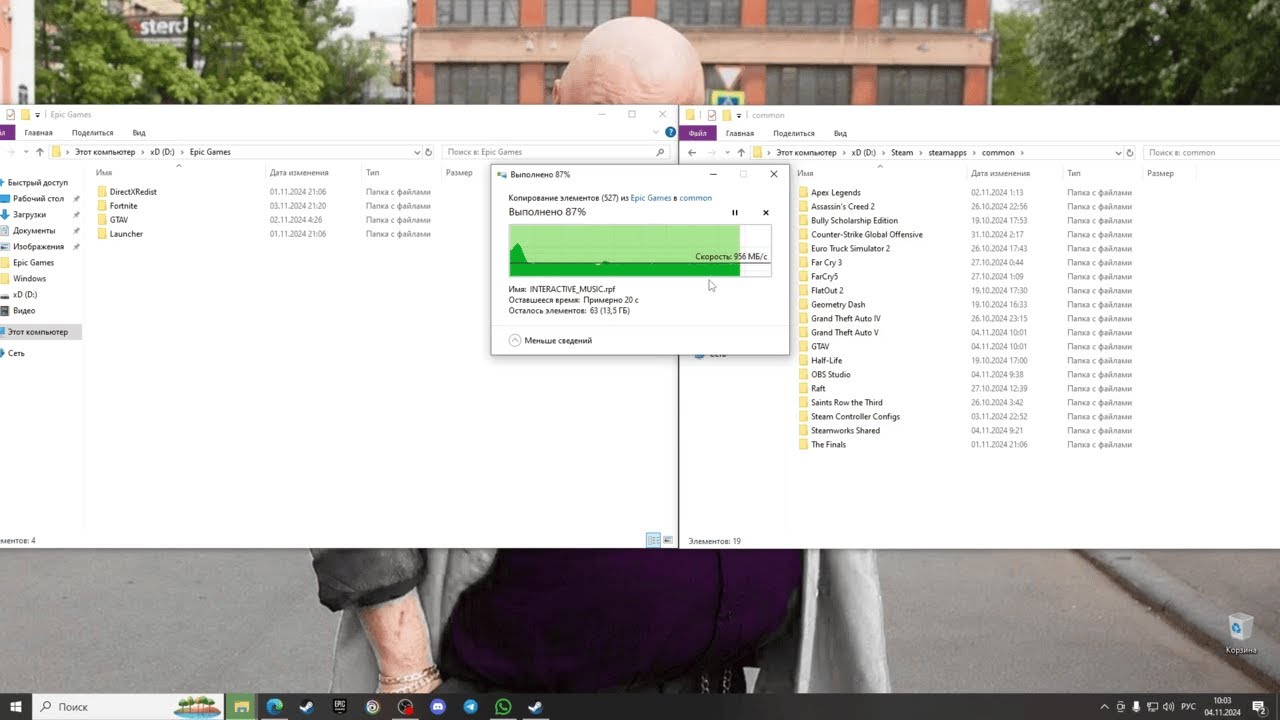Open 'Поделиться' tab in Epic Games window
Screen dimensions: 1280x720
[93, 133]
